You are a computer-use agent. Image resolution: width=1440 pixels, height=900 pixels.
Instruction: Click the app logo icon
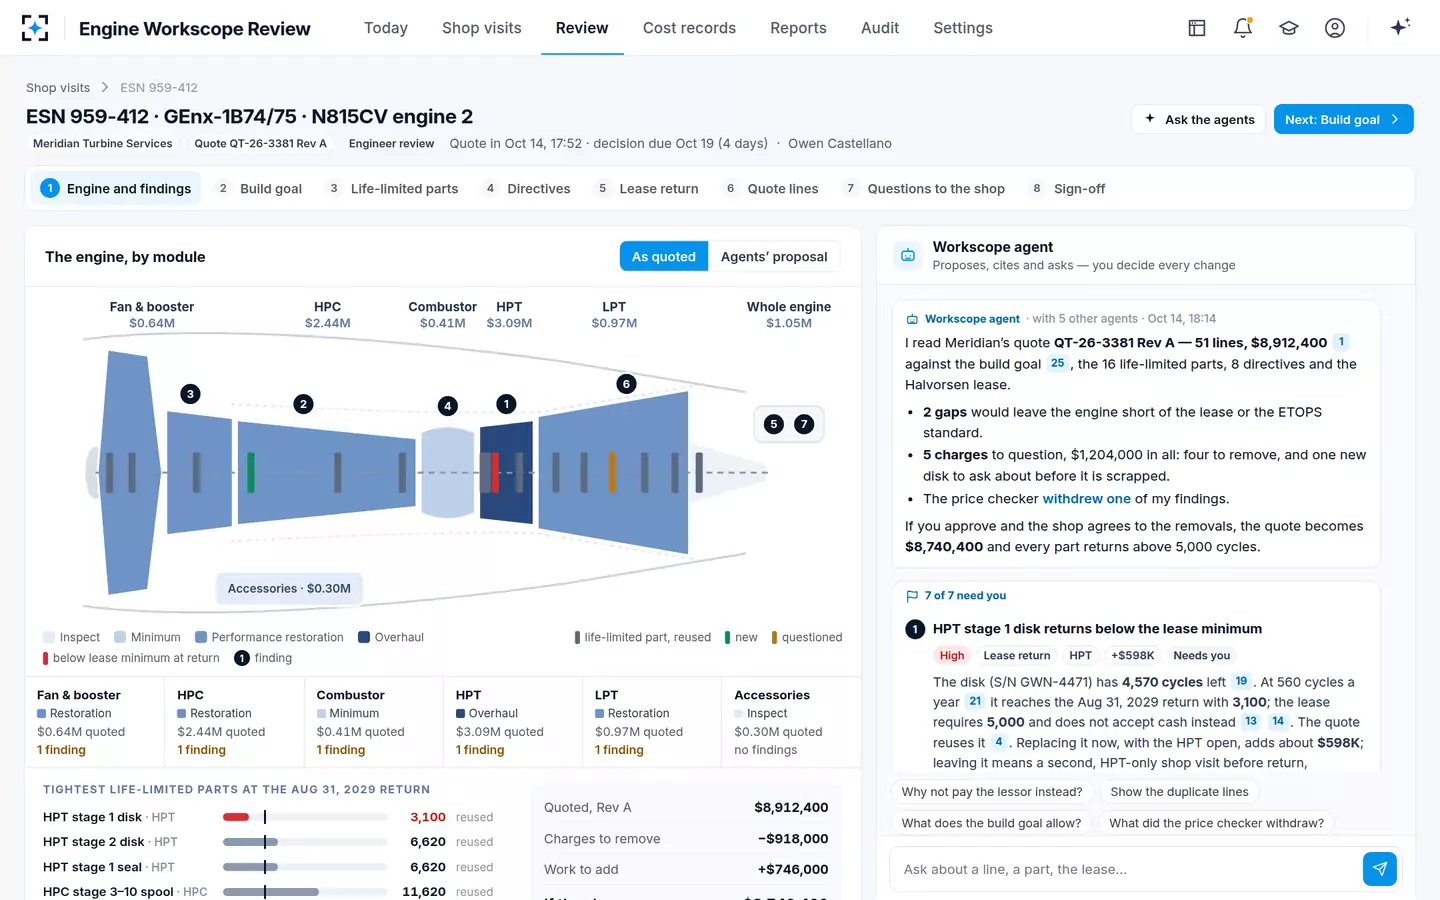pyautogui.click(x=35, y=28)
